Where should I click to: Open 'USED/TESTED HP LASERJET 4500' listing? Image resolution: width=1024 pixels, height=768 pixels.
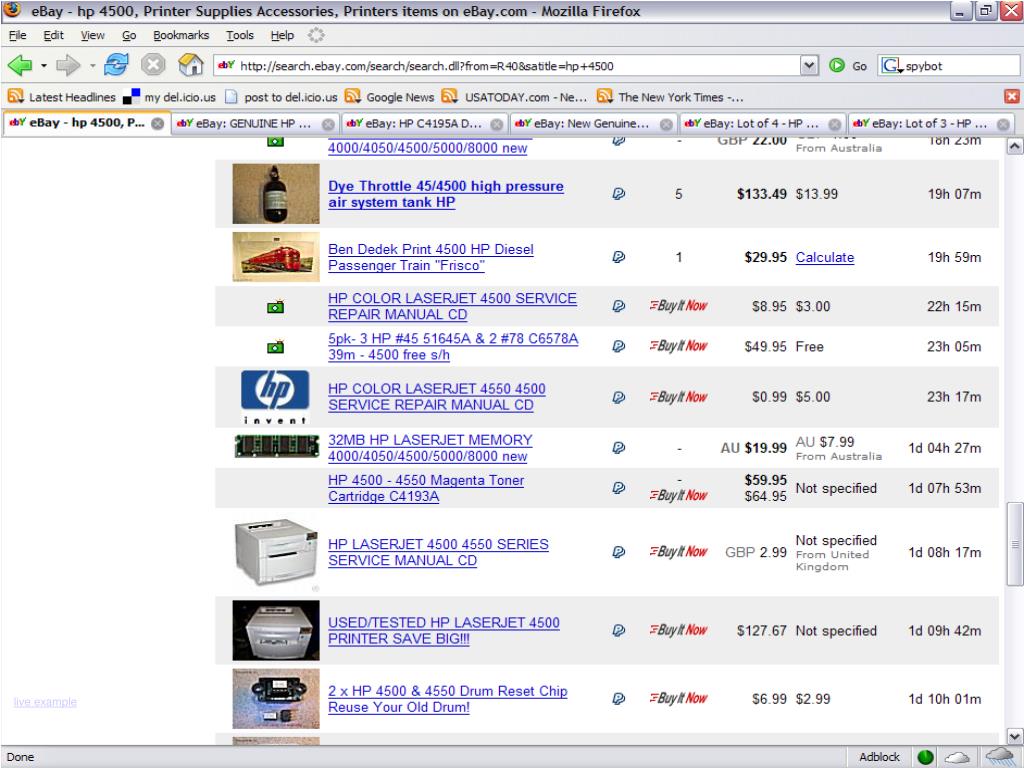[x=444, y=631]
